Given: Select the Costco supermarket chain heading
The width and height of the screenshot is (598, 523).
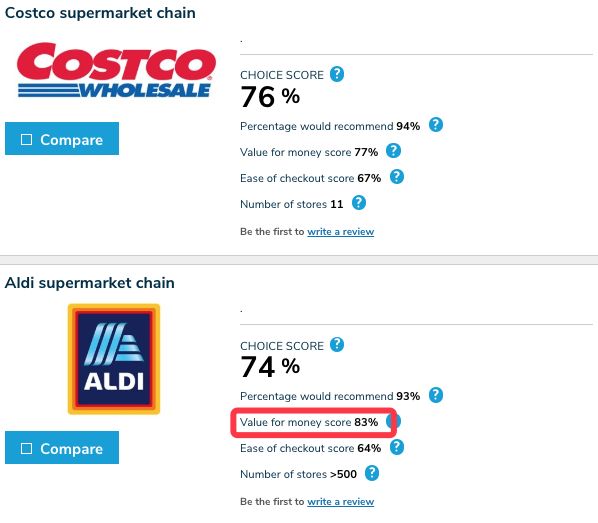Looking at the screenshot, I should point(100,13).
